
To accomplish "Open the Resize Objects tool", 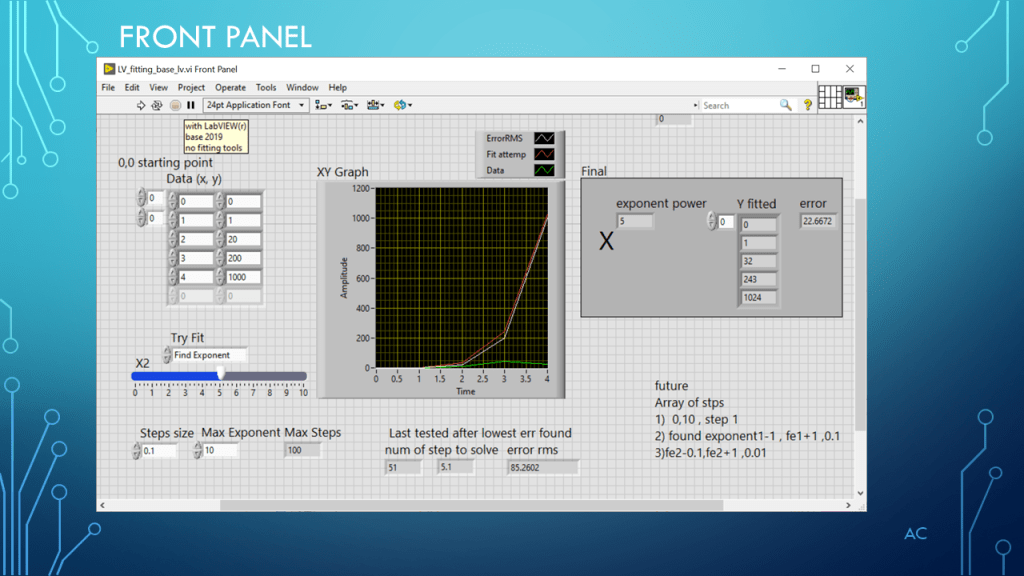I will [x=375, y=105].
